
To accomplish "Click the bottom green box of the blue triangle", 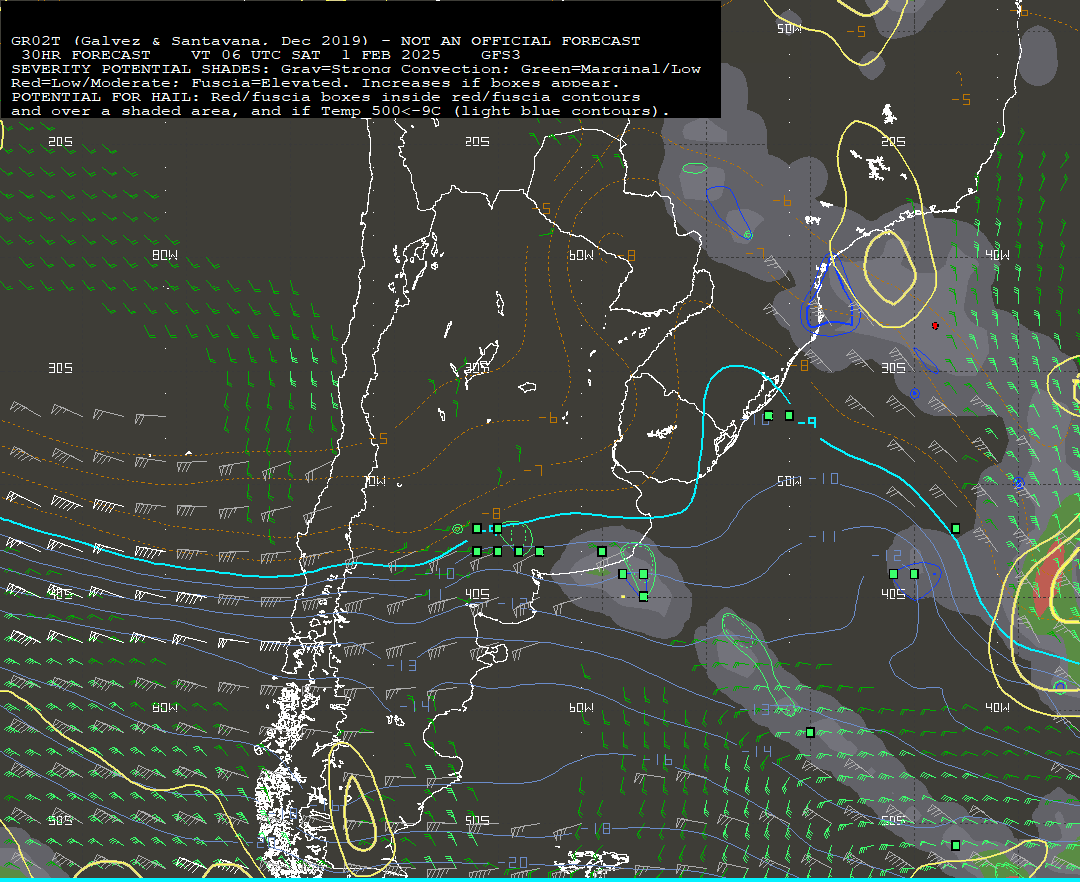I will coord(643,596).
